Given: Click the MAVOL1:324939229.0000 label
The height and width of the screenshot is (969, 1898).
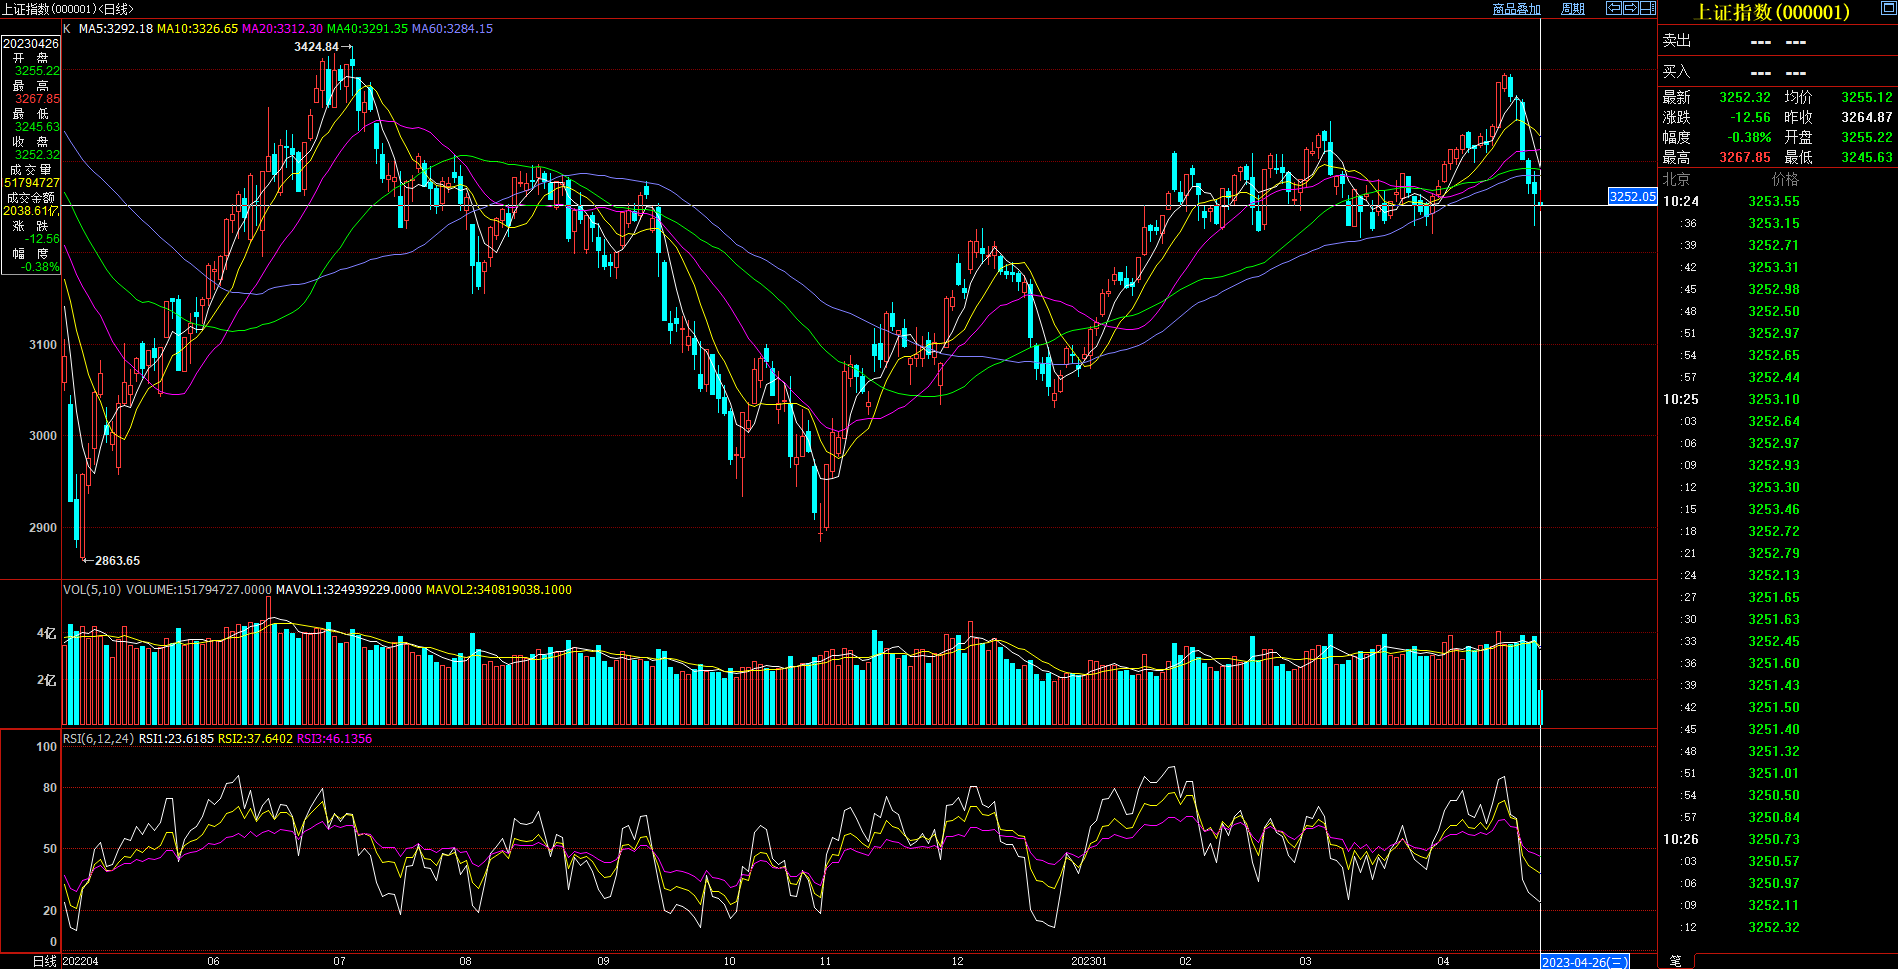Looking at the screenshot, I should point(349,590).
